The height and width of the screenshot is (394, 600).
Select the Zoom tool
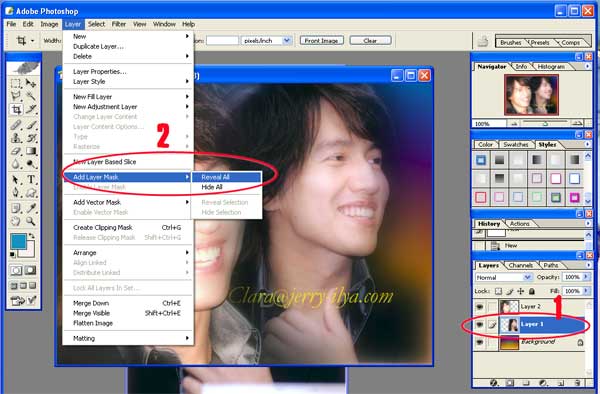coord(31,221)
